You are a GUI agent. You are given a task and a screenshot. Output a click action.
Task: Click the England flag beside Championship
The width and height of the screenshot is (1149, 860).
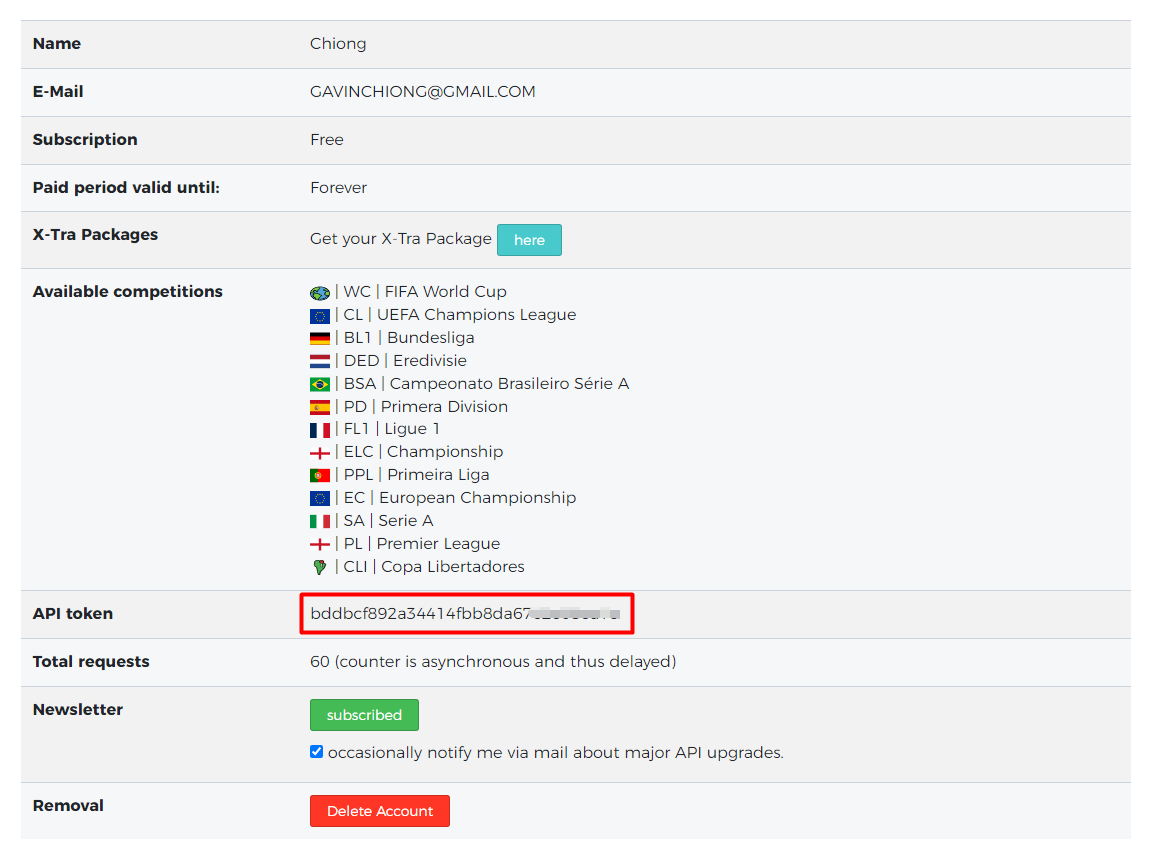[319, 453]
